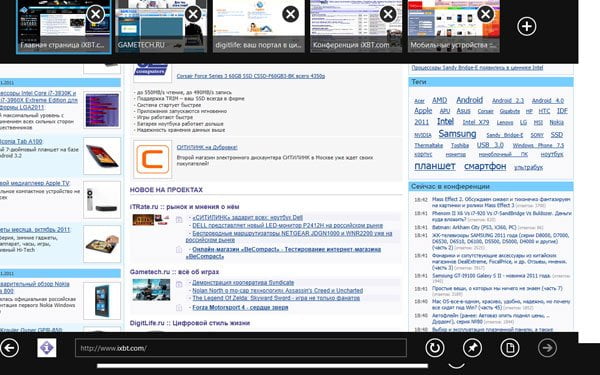Screen dimensions: 600x375
Task: Click the Intel tag
Action: click(x=445, y=122)
